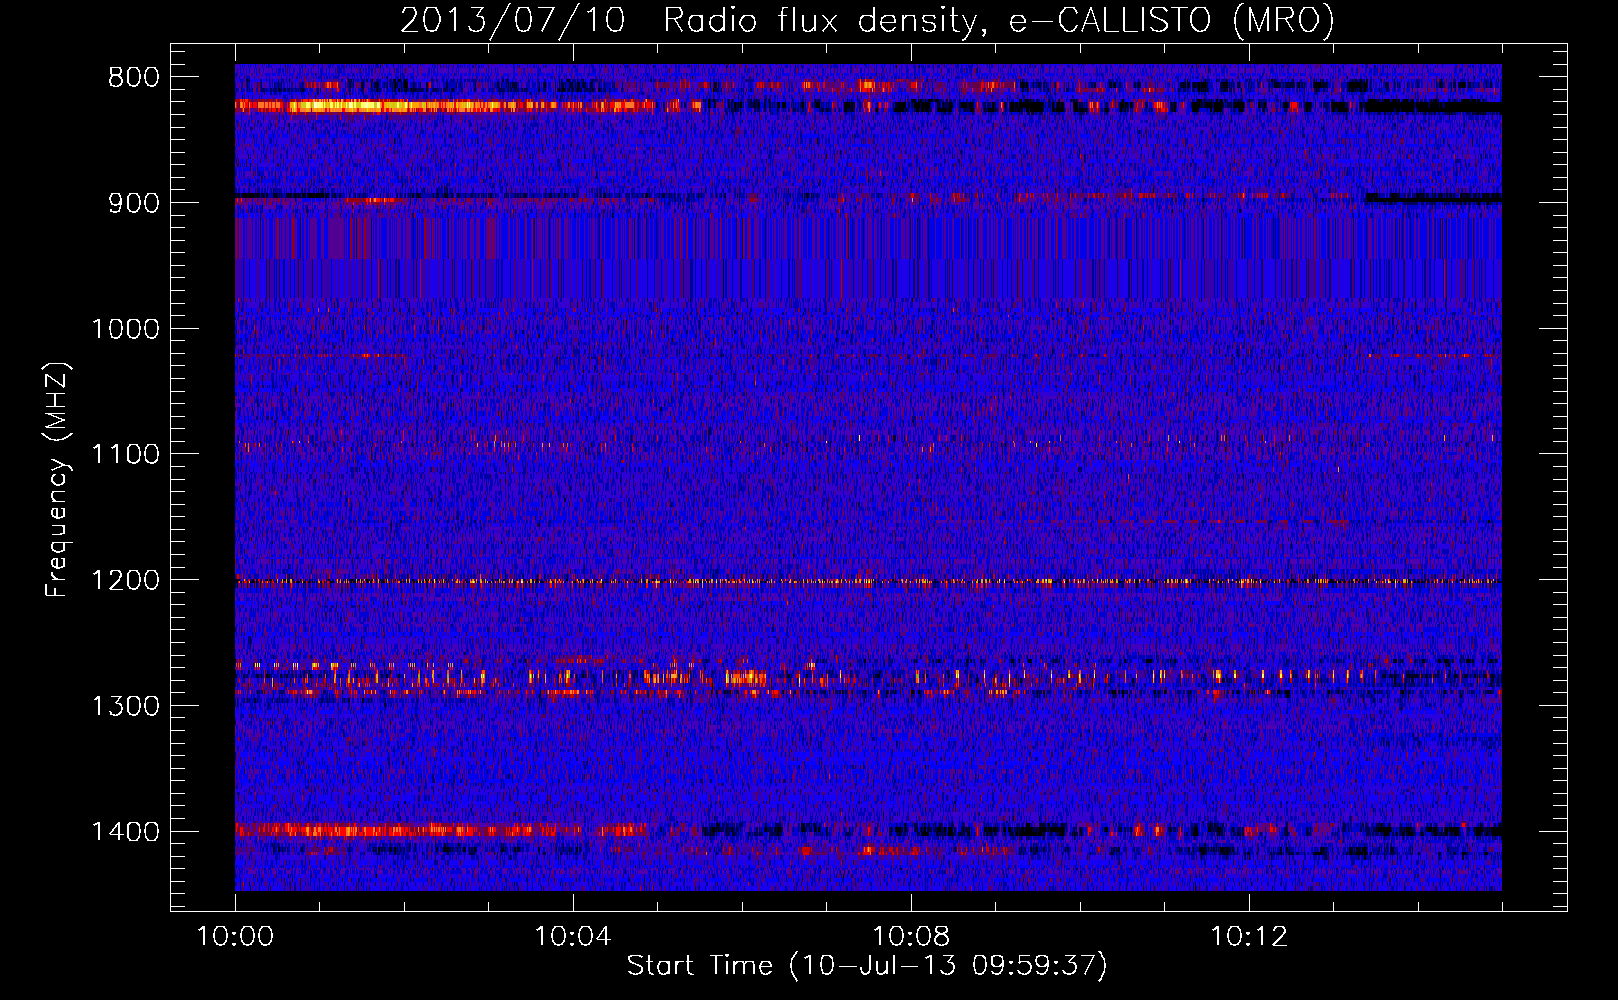Click the 900 frequency tick label
Viewport: 1618px width, 1000px height.
click(131, 203)
